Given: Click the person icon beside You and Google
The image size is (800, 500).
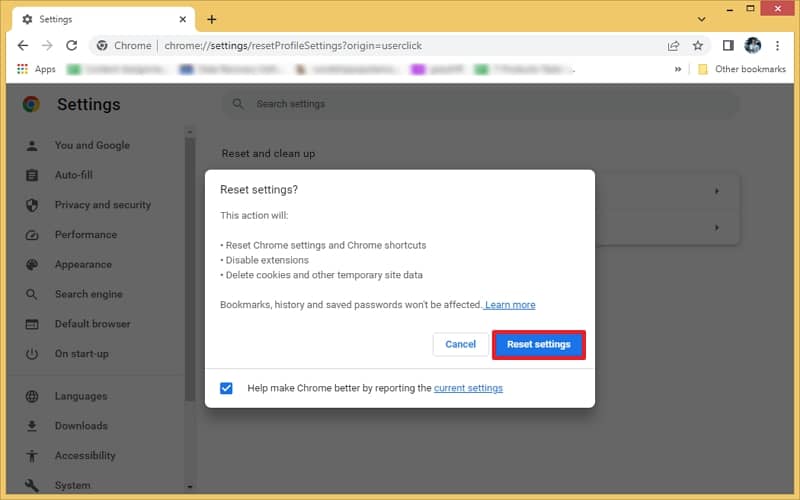Looking at the screenshot, I should click(32, 146).
